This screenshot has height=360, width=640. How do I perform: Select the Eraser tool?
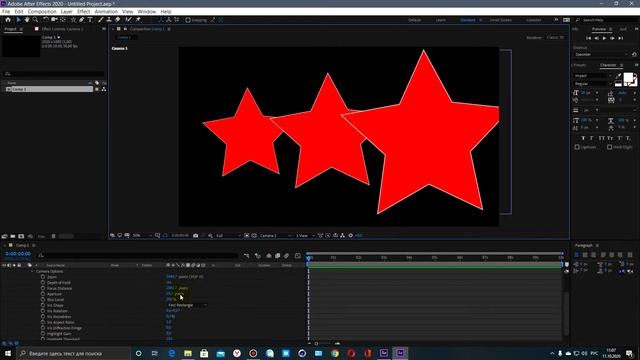(118, 20)
